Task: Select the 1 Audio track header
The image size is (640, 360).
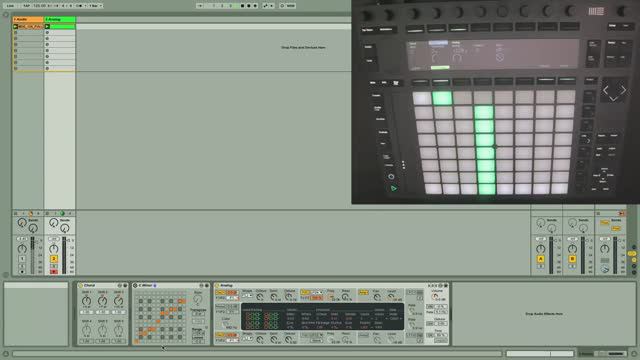Action: tap(28, 19)
